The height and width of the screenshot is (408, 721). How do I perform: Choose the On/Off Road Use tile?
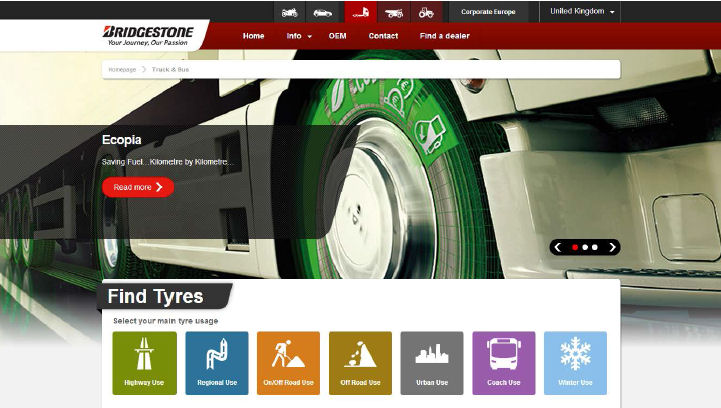click(x=288, y=363)
